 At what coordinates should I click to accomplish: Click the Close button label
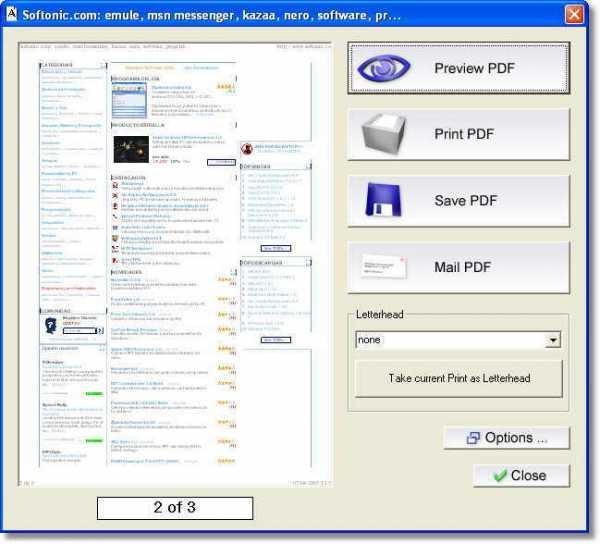coord(528,476)
